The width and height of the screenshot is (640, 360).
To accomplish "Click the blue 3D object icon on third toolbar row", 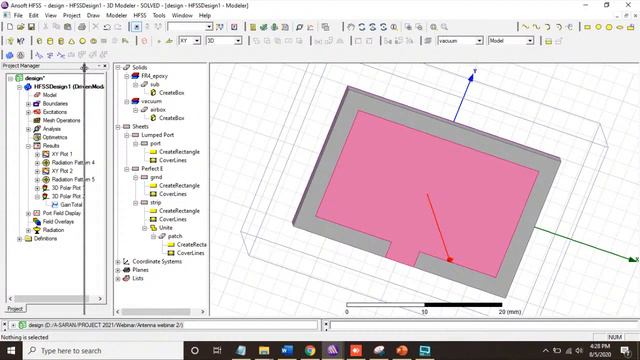I will [x=9, y=55].
